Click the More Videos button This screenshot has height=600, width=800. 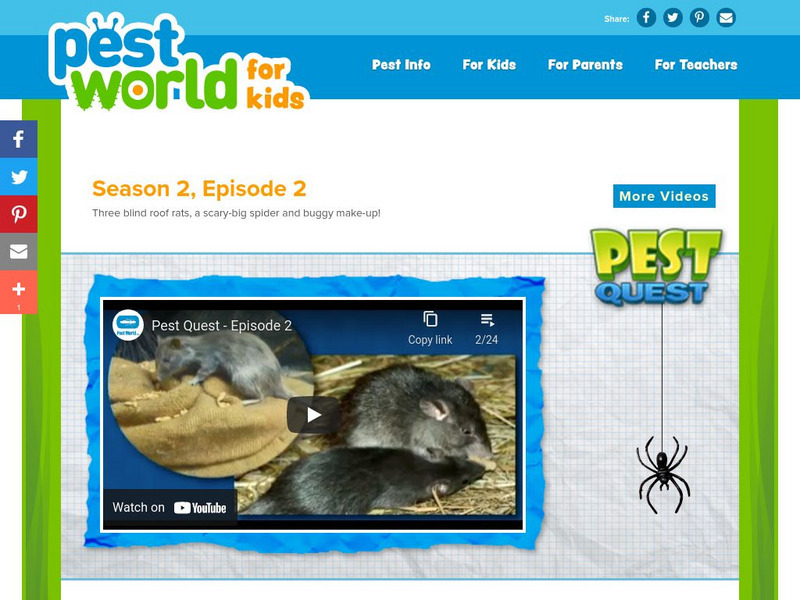[664, 196]
